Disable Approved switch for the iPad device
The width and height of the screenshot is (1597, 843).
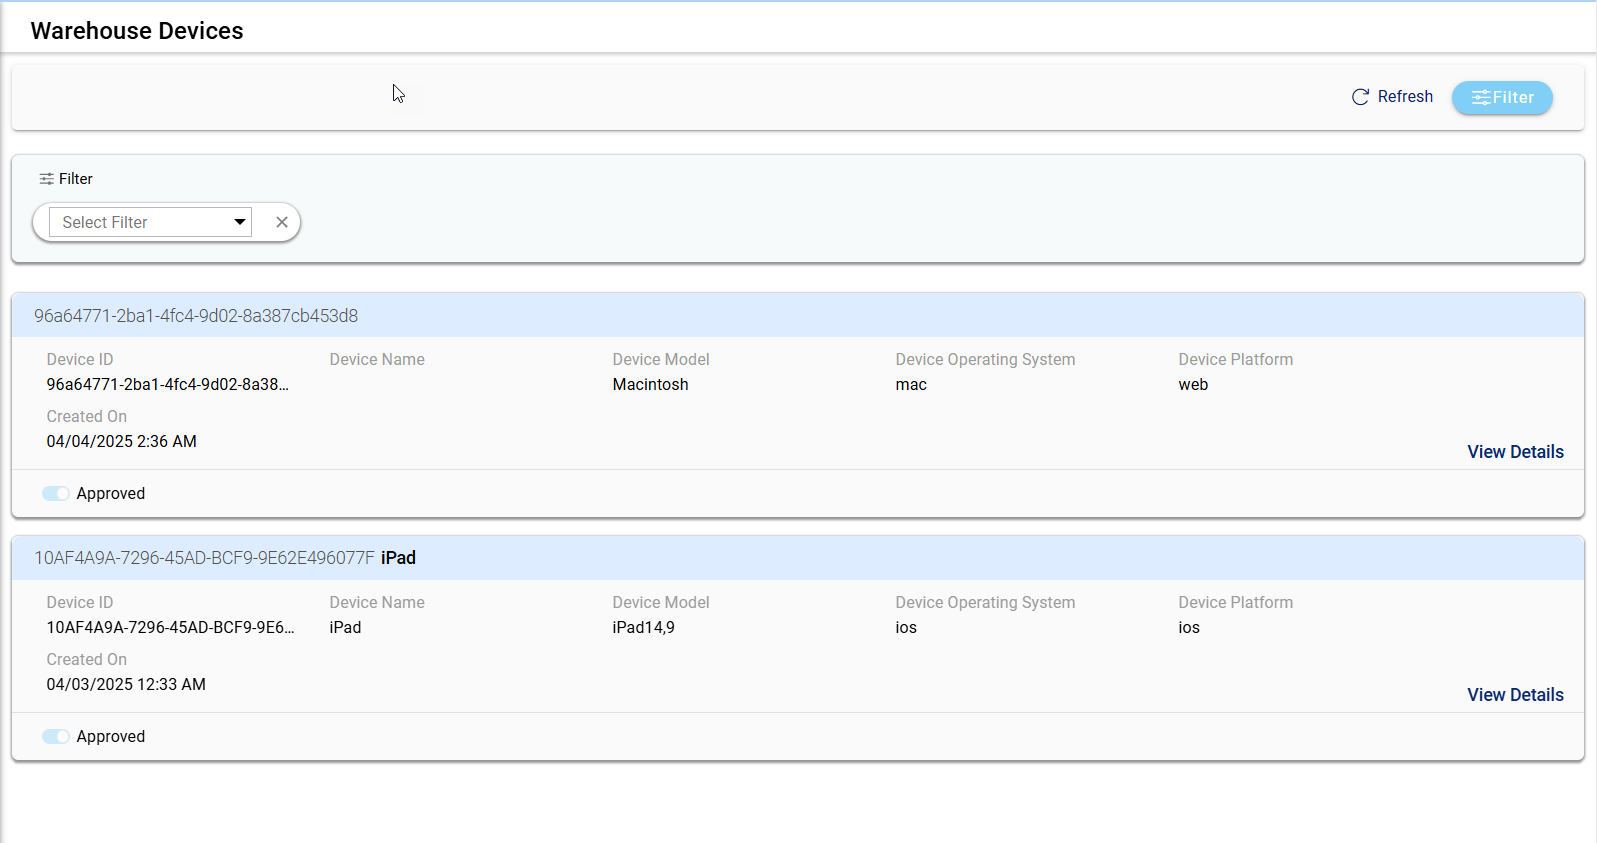56,737
